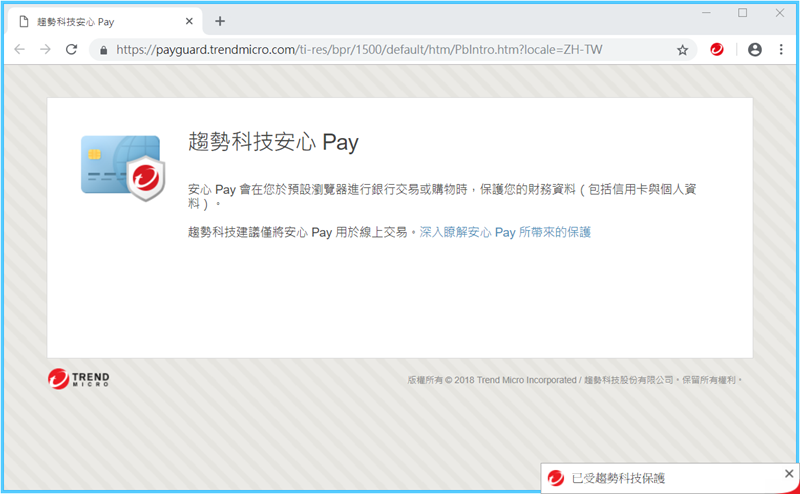This screenshot has width=800, height=494.
Task: Click the Trend Micro footer logo
Action: [x=79, y=379]
